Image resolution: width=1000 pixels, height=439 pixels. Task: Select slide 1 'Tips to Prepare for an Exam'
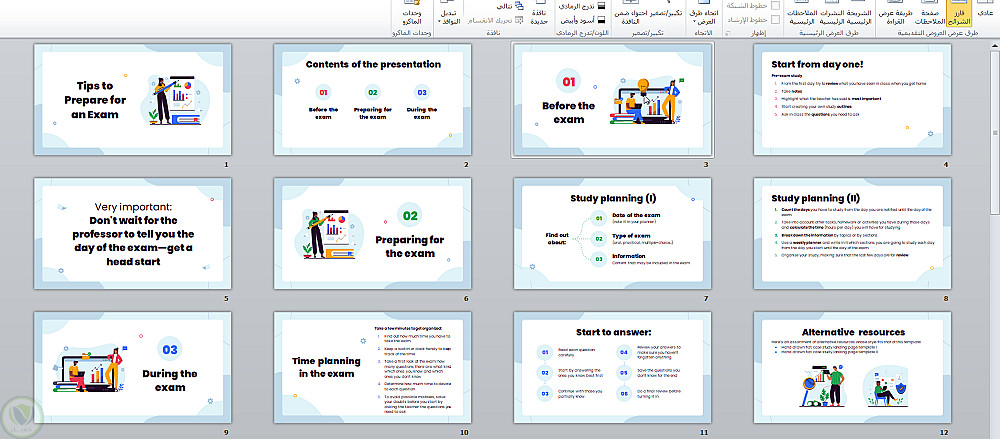coord(133,100)
